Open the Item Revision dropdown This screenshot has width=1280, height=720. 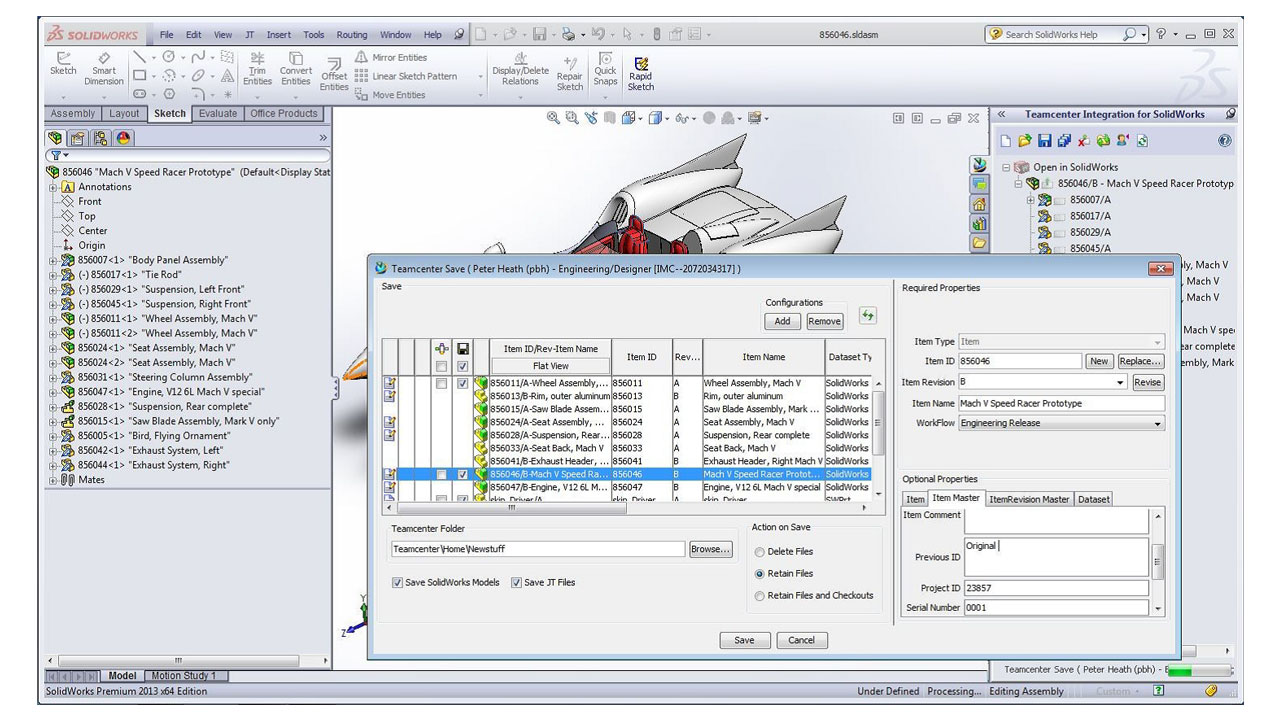pos(1121,382)
